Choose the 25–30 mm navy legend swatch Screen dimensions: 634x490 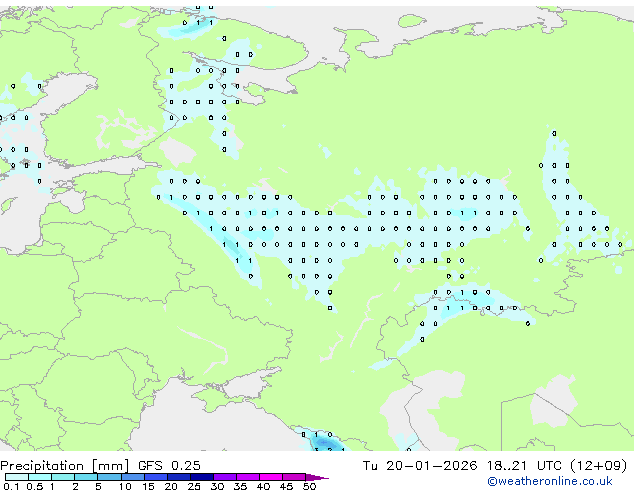pos(201,477)
